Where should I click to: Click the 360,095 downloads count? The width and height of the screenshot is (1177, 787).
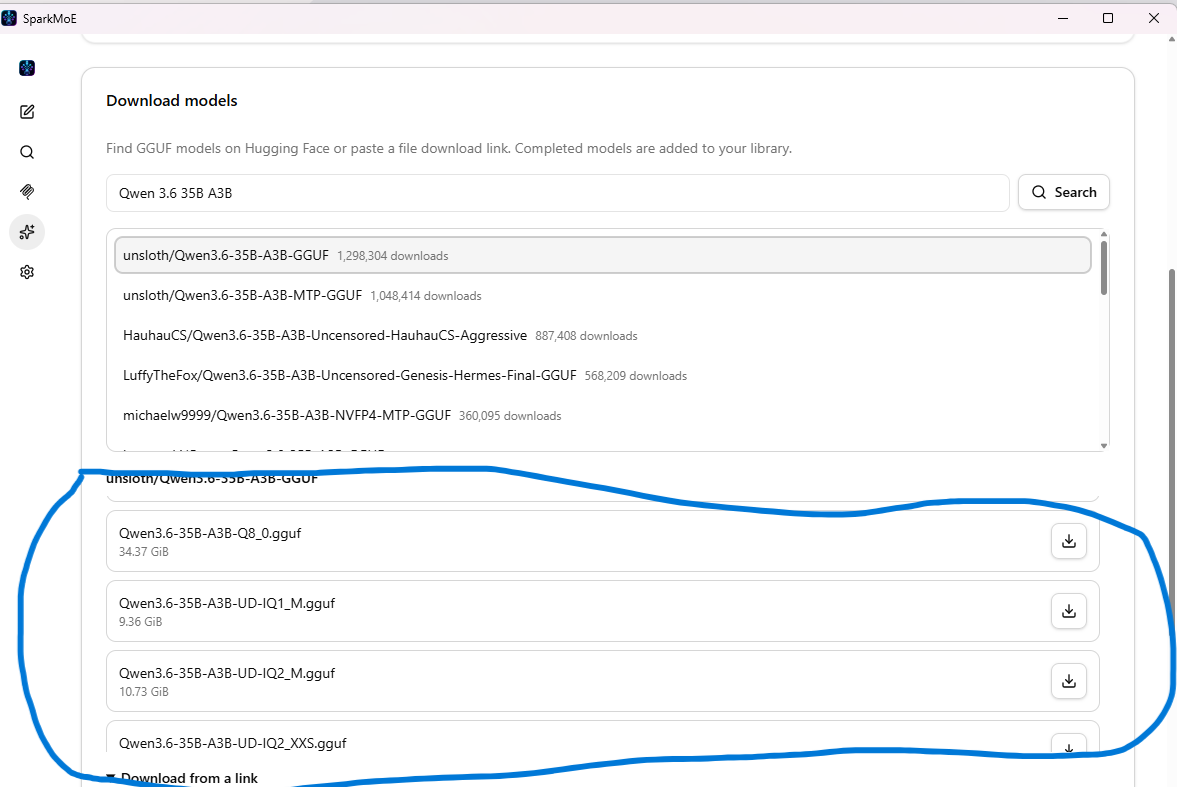click(x=510, y=416)
